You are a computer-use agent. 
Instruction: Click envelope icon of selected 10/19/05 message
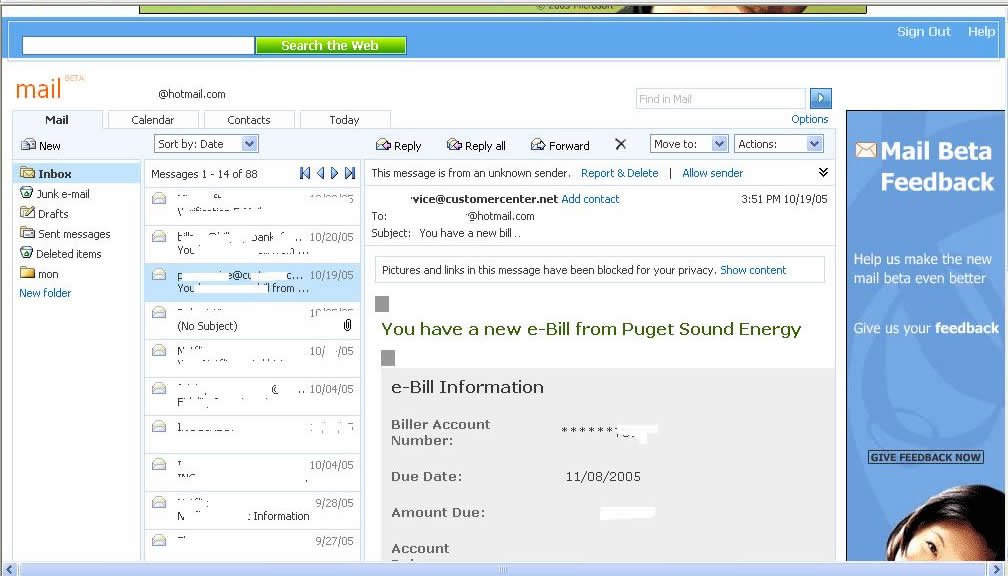tap(159, 274)
